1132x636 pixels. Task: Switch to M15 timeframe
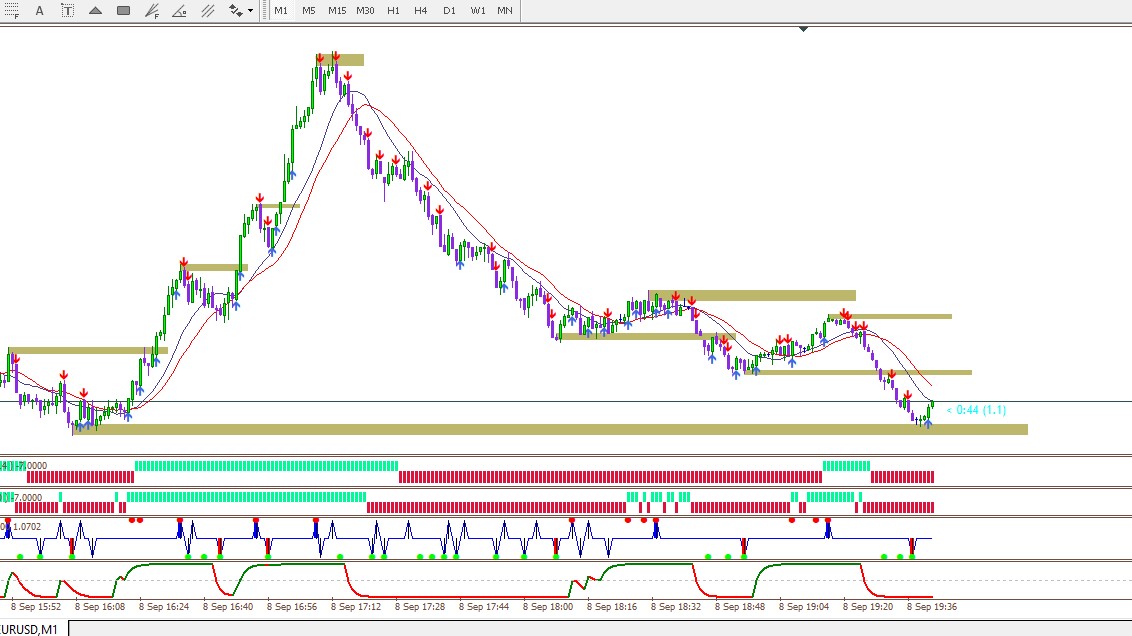pos(337,10)
